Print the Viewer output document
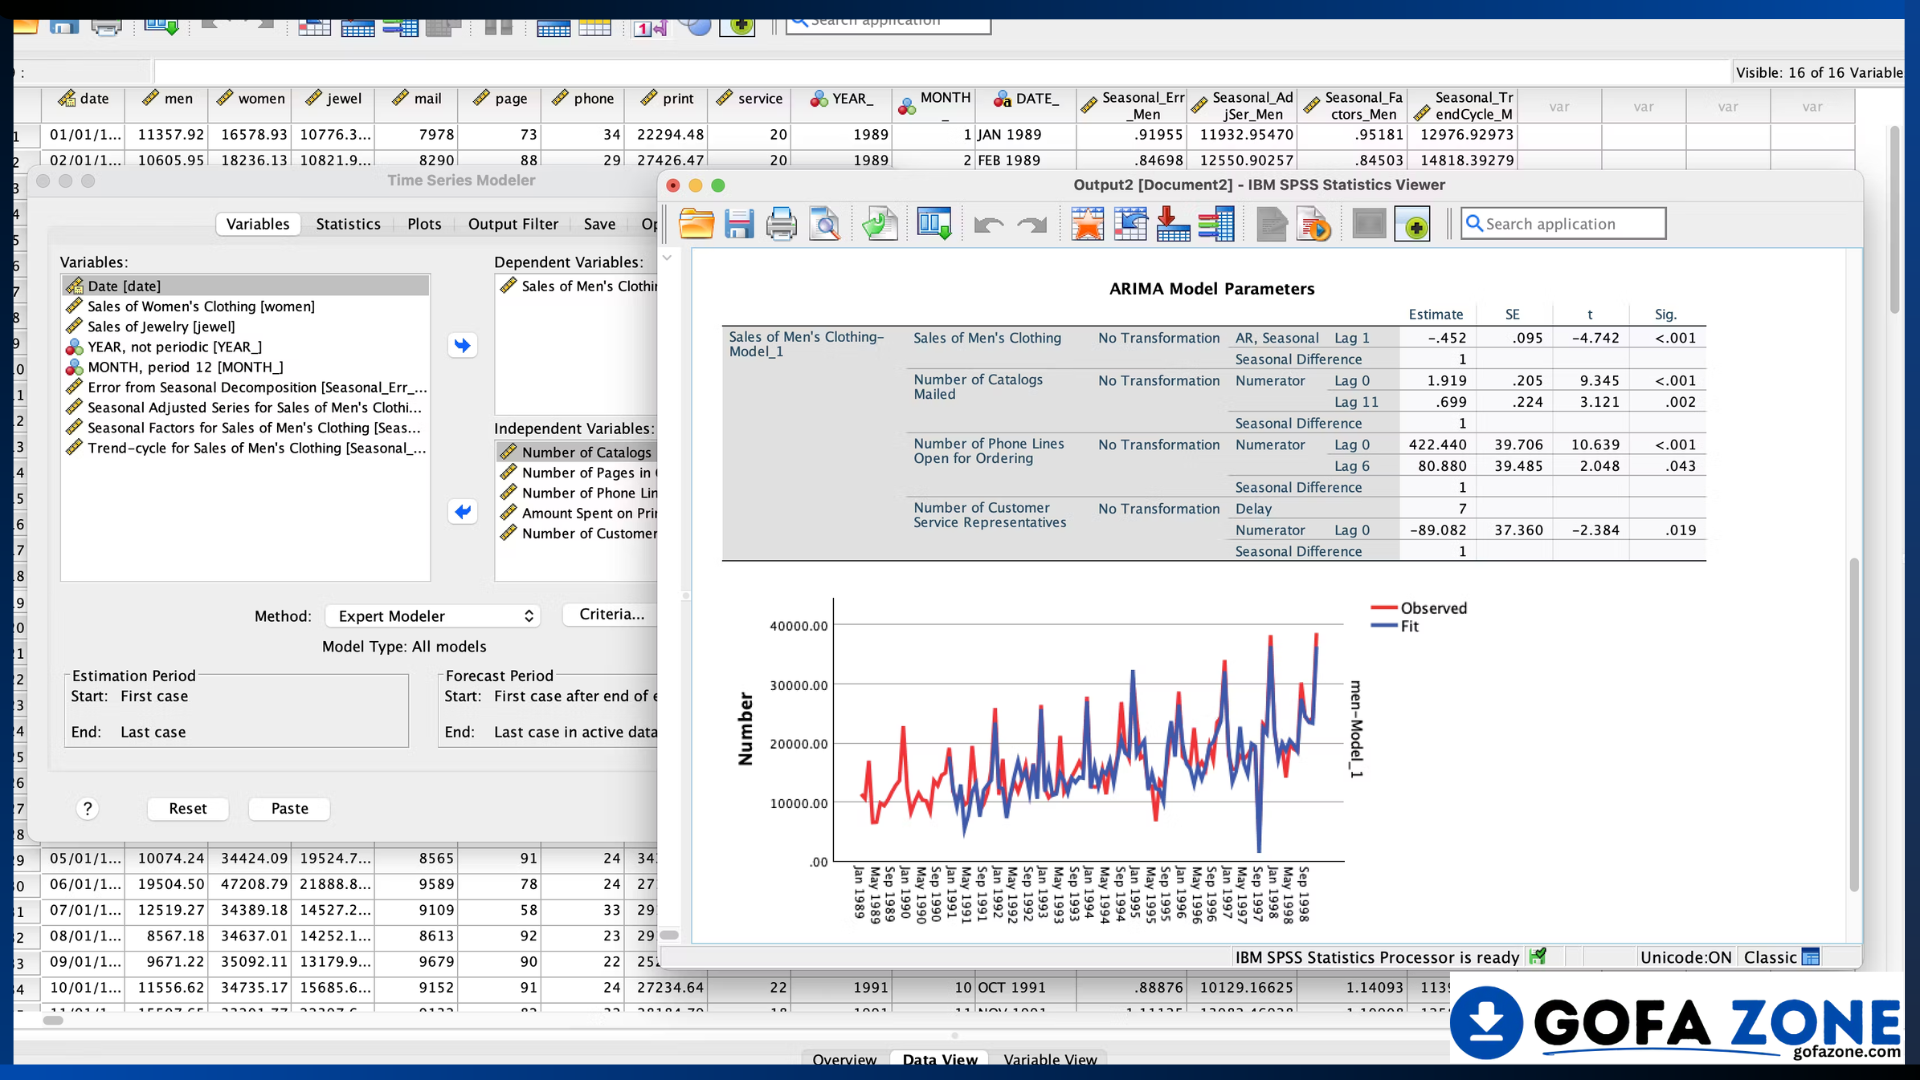Viewport: 1920px width, 1080px height. point(781,224)
